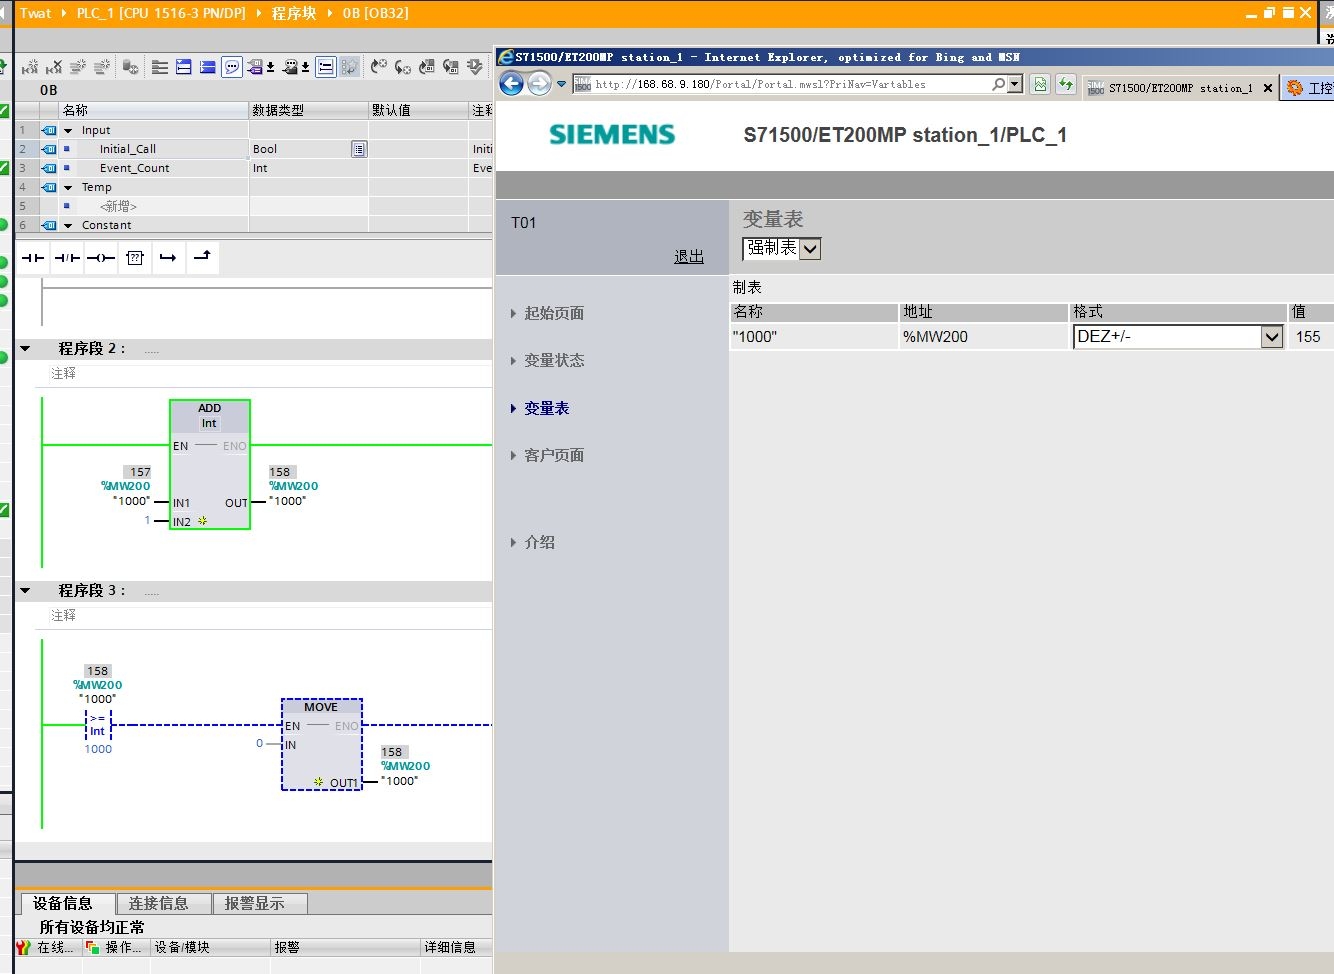Viewport: 1334px width, 974px height.
Task: Collapse 程序段 2 network
Action: pyautogui.click(x=26, y=349)
